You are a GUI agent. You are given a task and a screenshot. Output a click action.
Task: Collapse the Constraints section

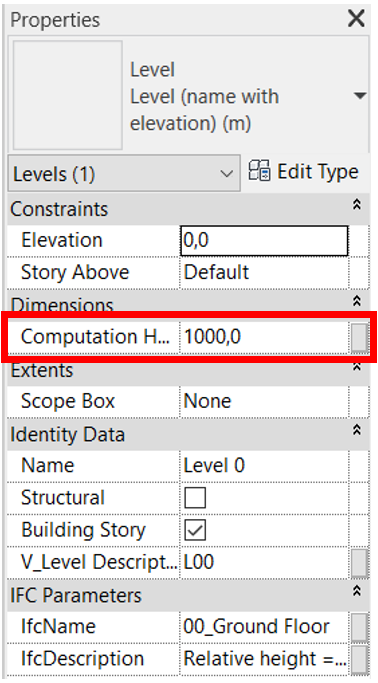pos(357,205)
